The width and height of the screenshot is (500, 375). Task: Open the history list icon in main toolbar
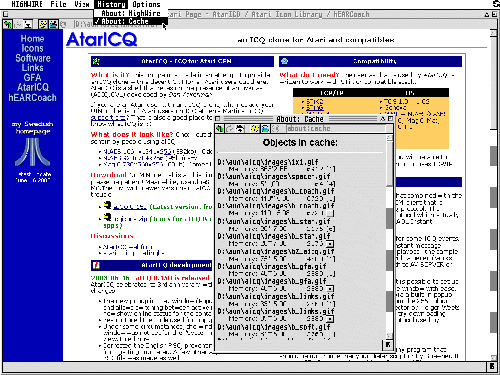(28, 24)
